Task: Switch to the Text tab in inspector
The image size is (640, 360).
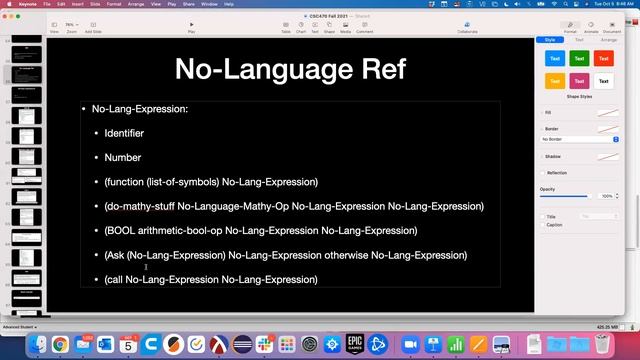Action: tap(579, 40)
